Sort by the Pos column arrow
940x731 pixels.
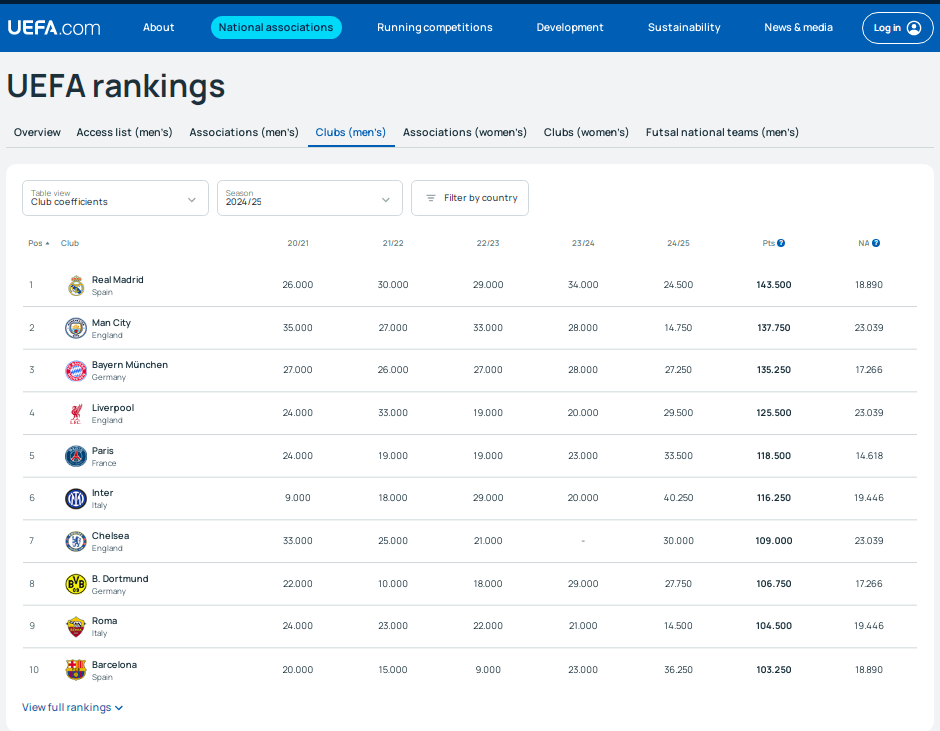(47, 243)
